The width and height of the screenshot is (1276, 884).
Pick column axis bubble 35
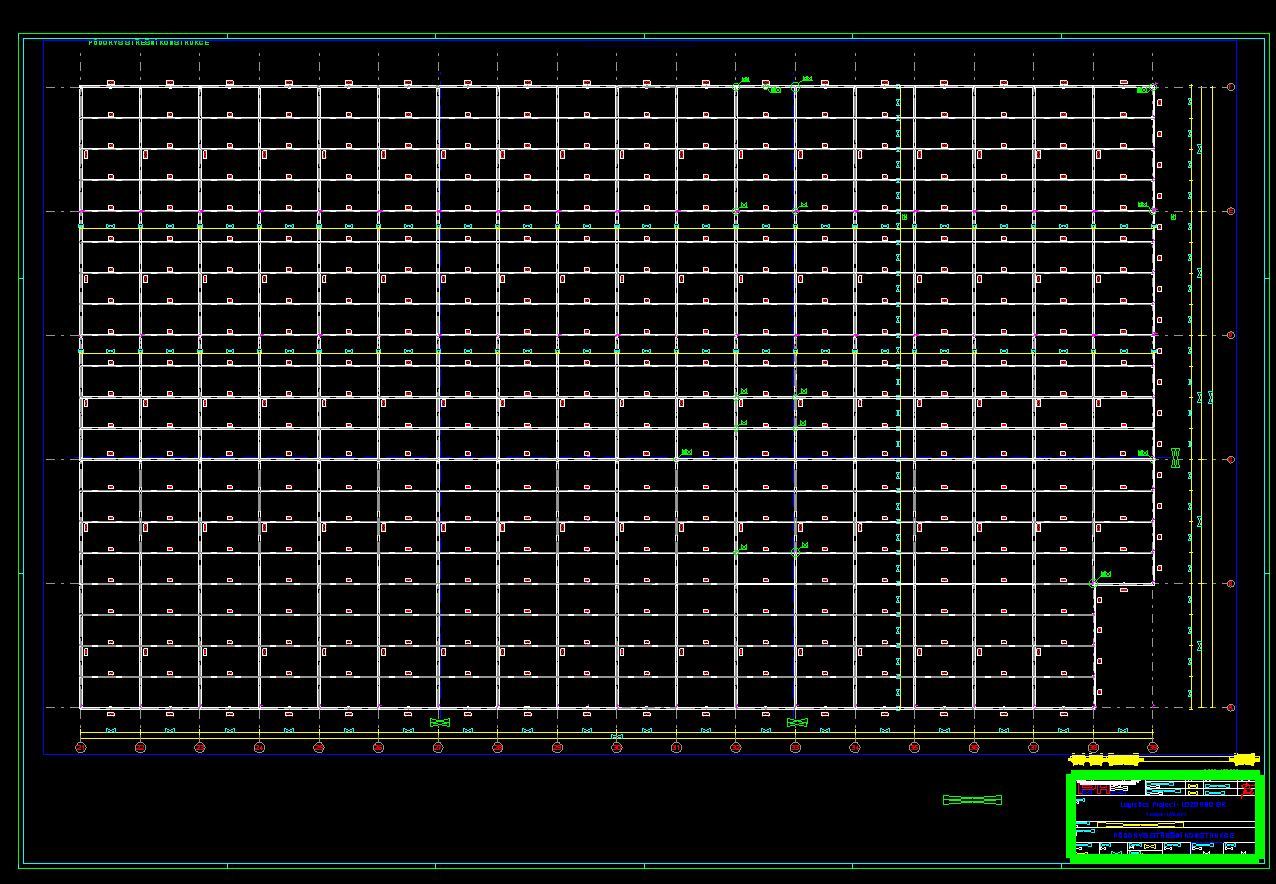(914, 747)
